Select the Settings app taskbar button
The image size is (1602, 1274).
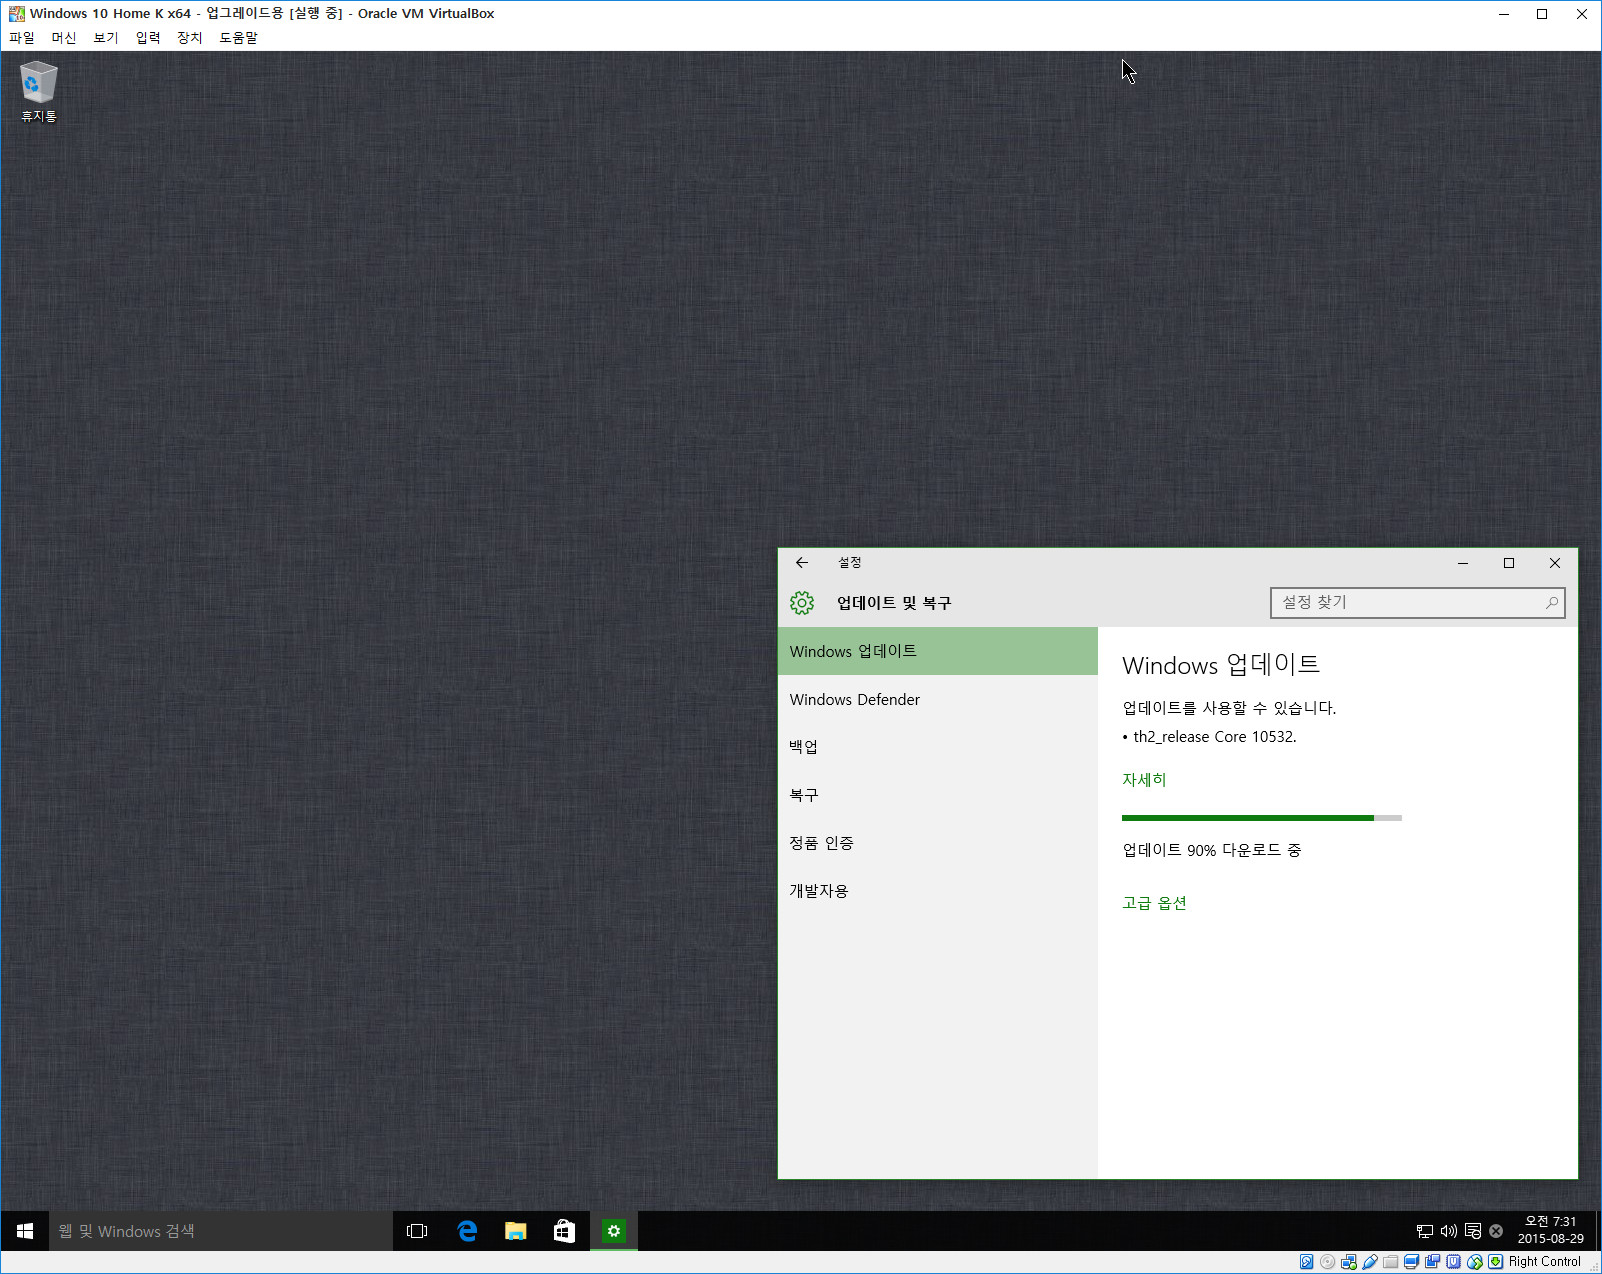[x=614, y=1231]
